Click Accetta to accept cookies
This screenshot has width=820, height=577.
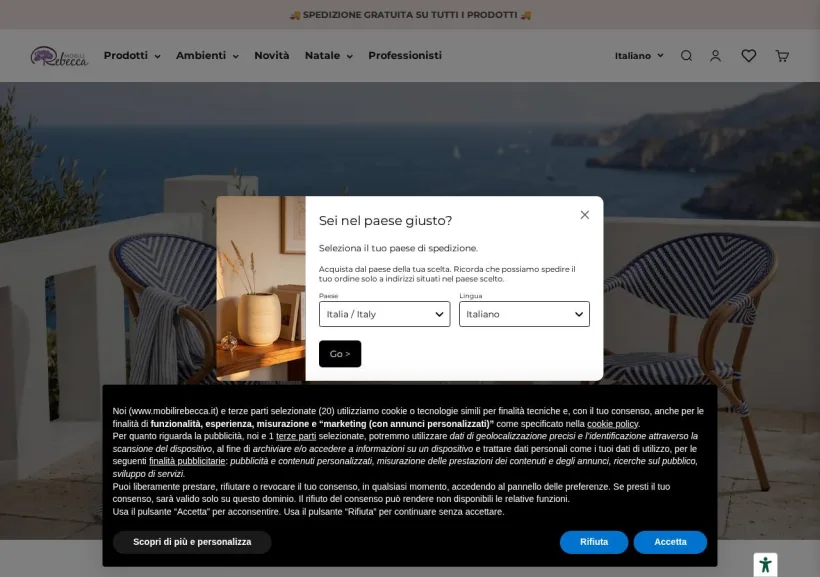(670, 542)
